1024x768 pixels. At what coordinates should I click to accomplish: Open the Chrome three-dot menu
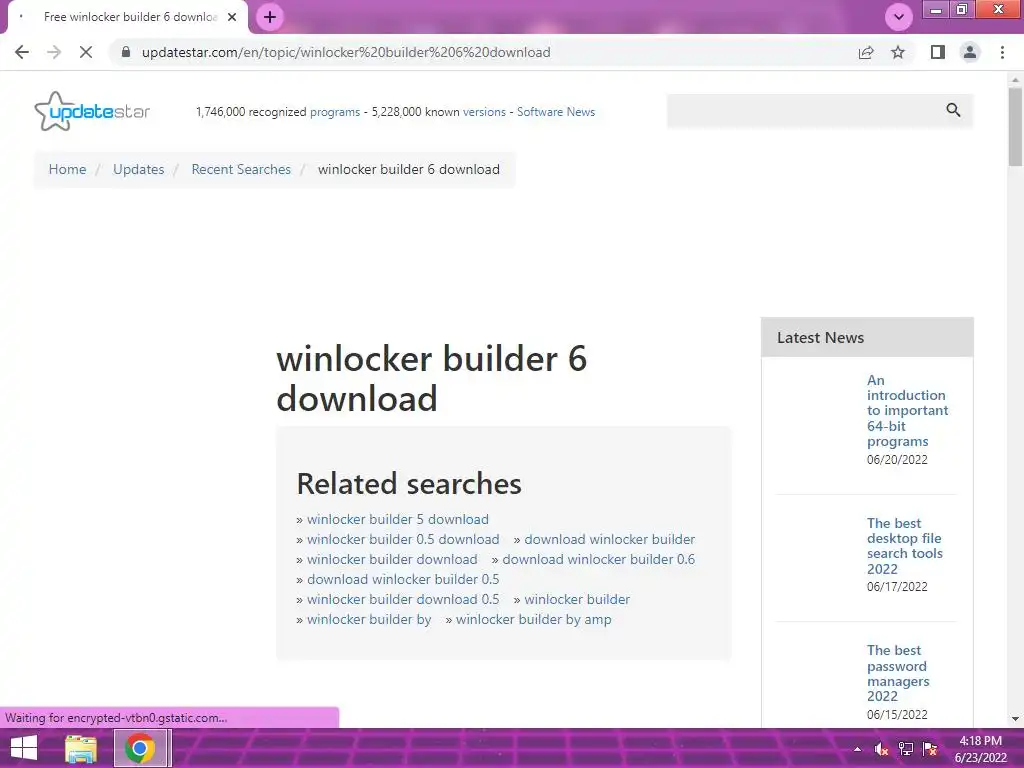tap(1002, 52)
